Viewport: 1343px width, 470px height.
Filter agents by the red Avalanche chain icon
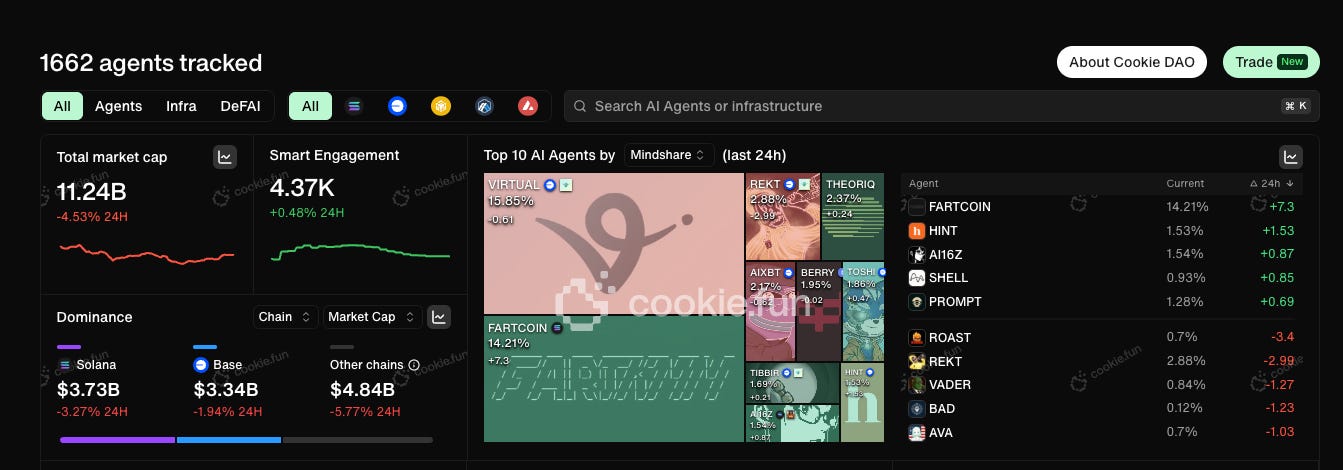528,106
